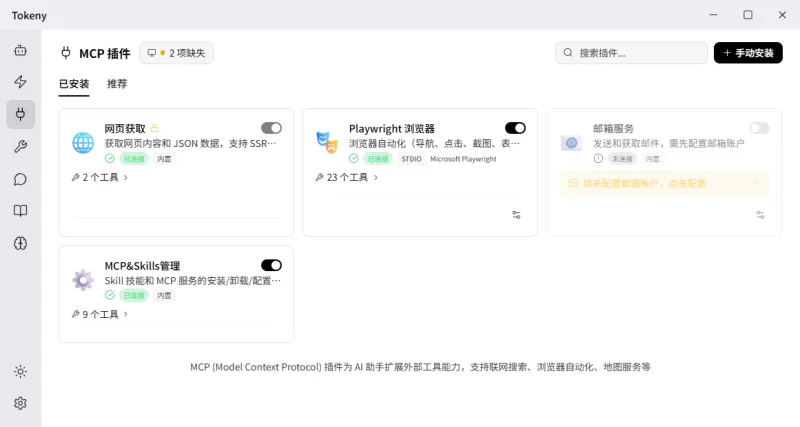Click Microsoft Playwright label

coord(463,159)
